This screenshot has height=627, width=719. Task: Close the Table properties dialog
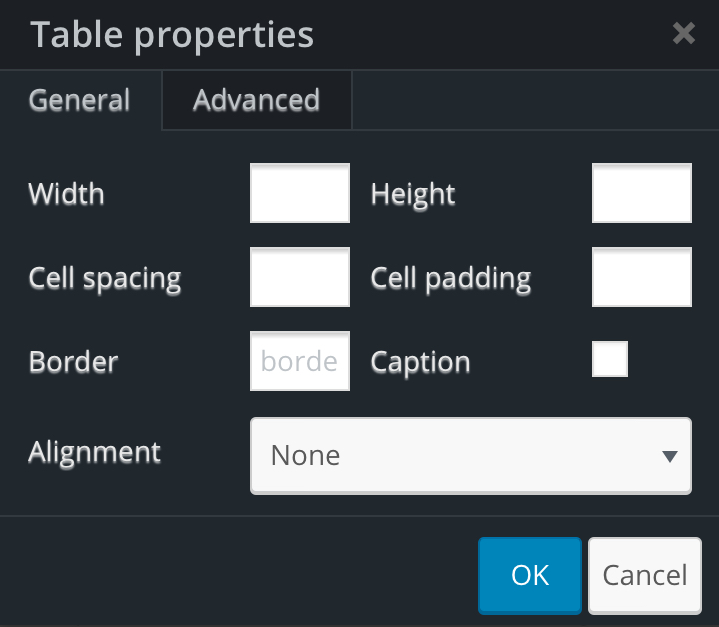pos(683,34)
